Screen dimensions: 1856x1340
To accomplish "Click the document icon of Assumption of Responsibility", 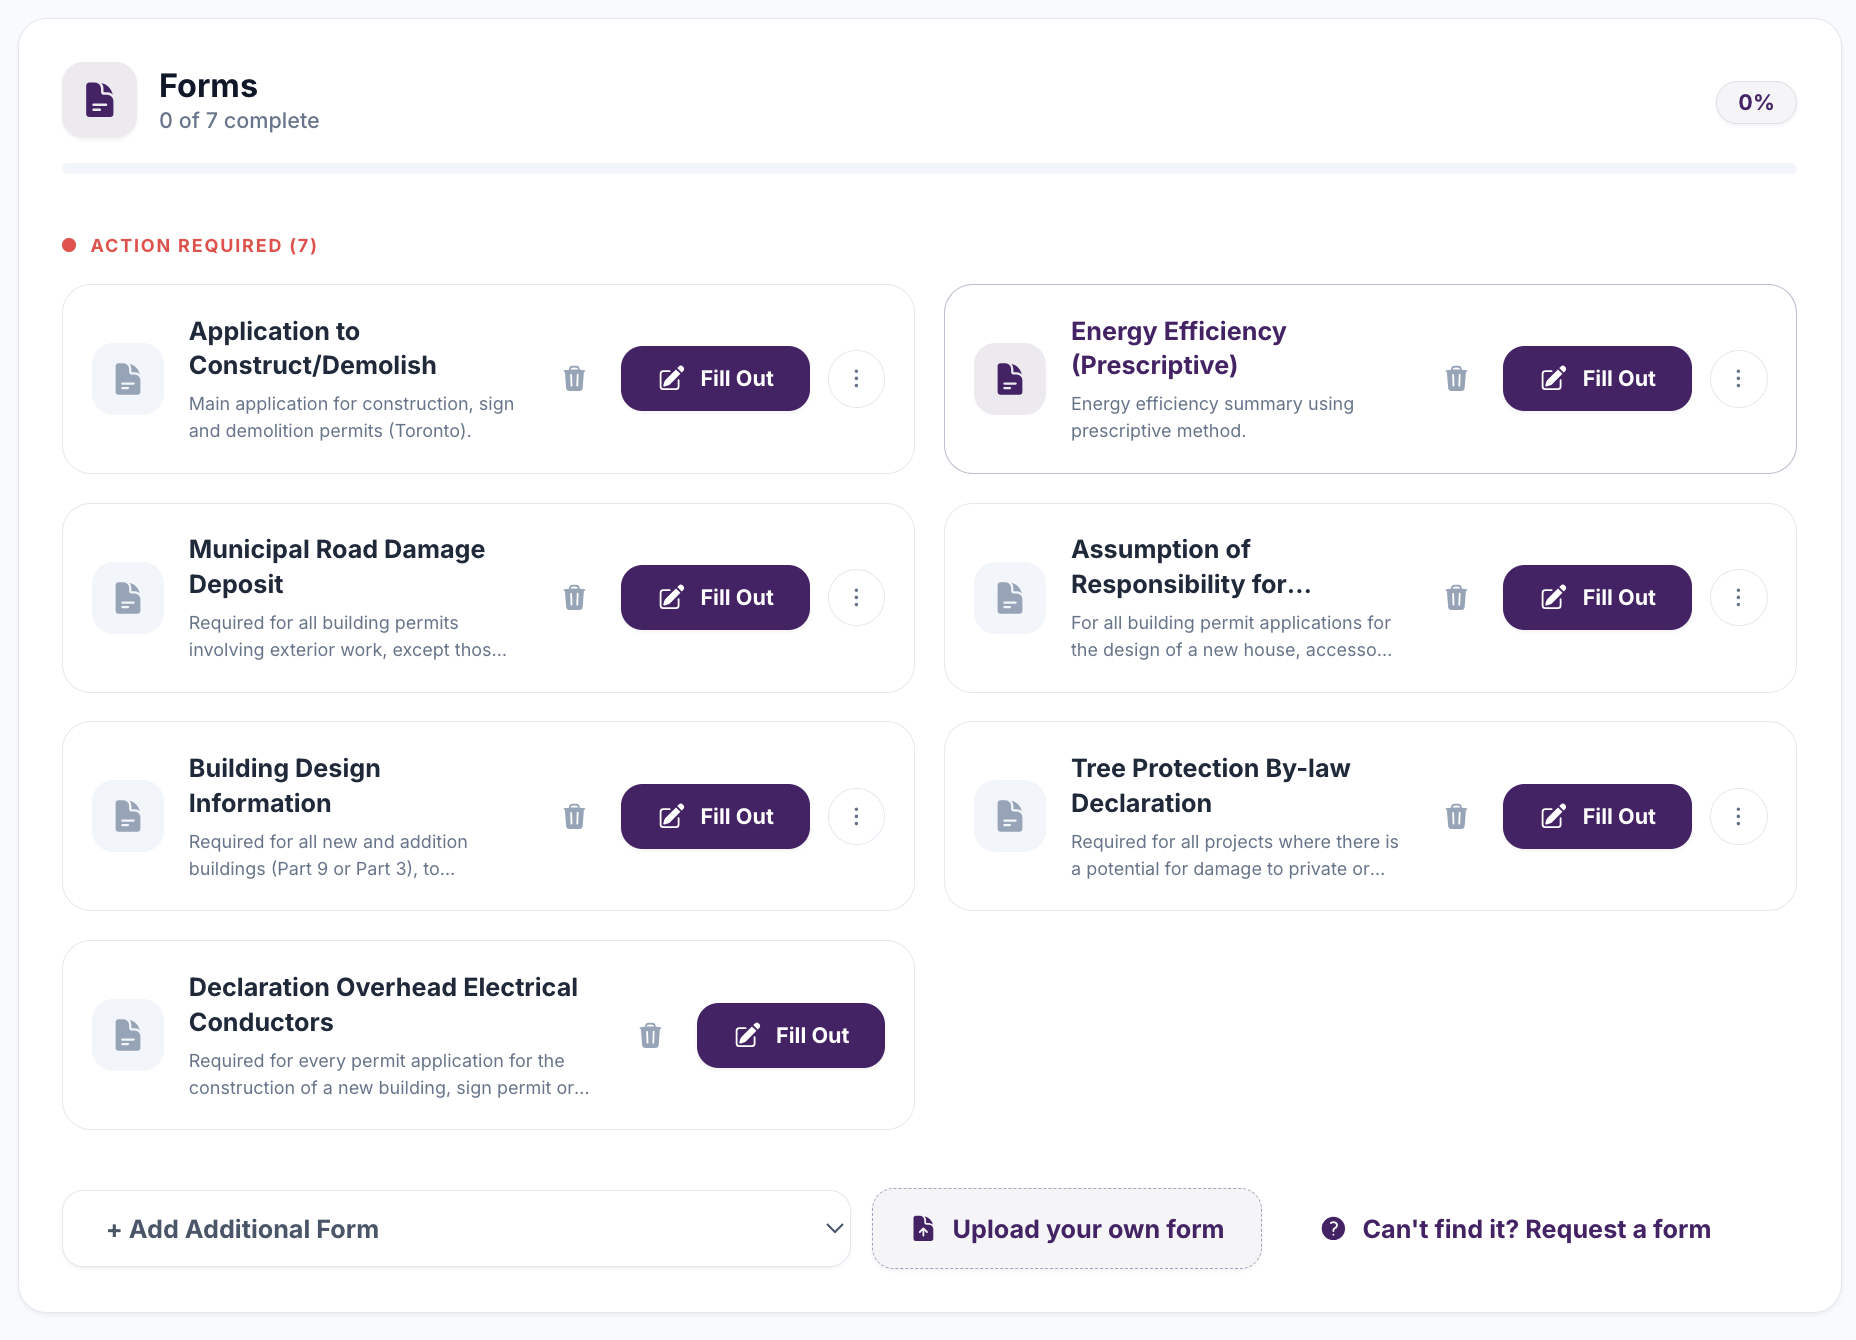I will pyautogui.click(x=1010, y=598).
